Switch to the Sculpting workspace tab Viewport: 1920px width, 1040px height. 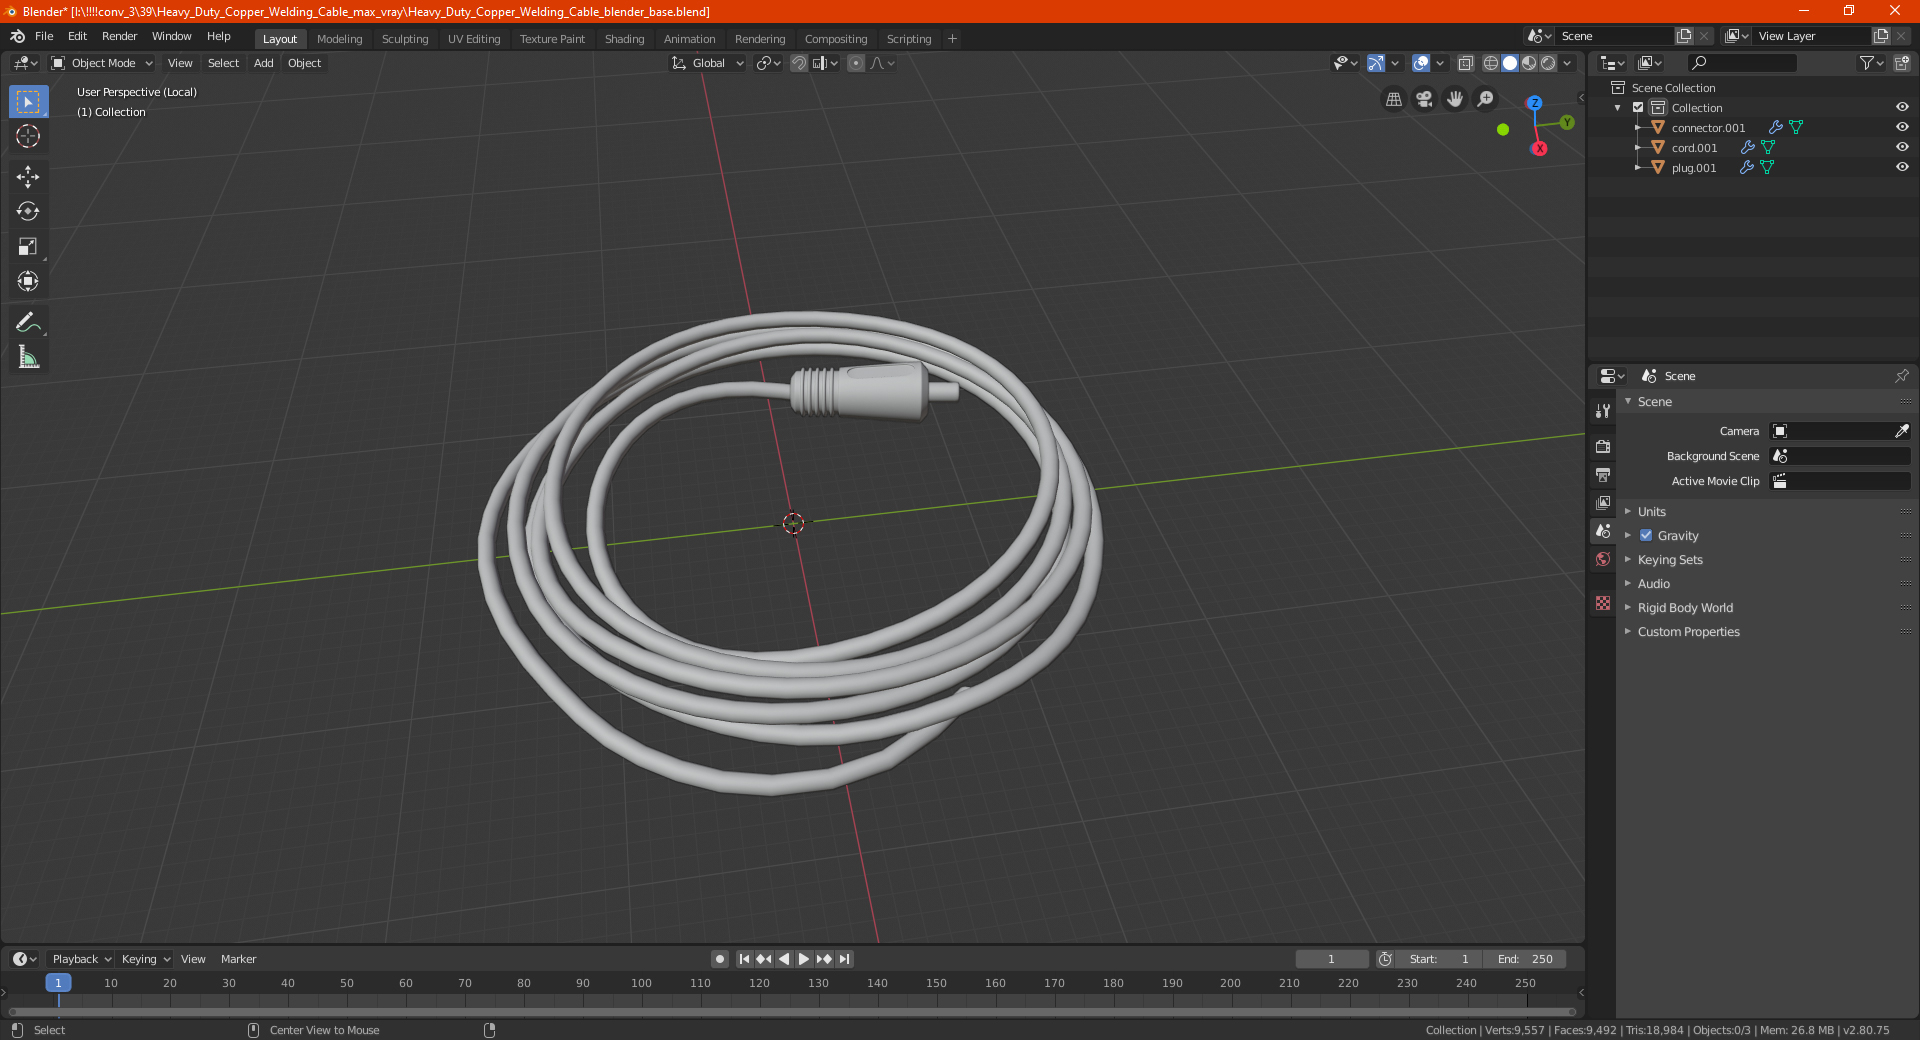(x=404, y=39)
